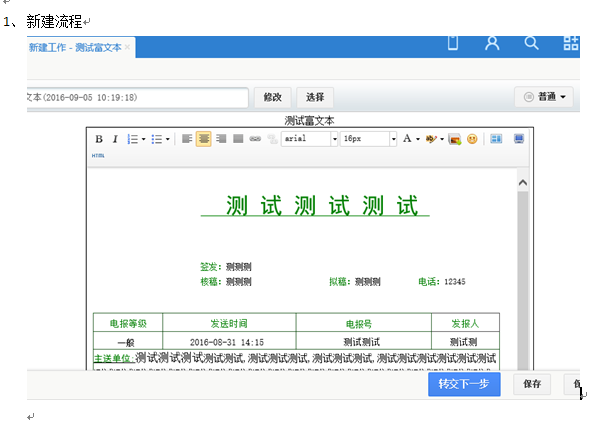Open the numbered list style dropdown arrow
The image size is (602, 423).
[144, 139]
